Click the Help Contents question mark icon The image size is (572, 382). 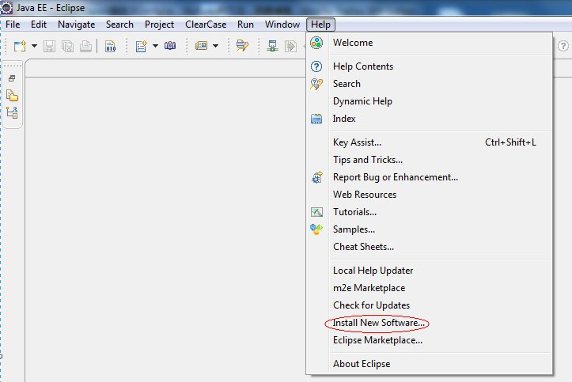(316, 66)
